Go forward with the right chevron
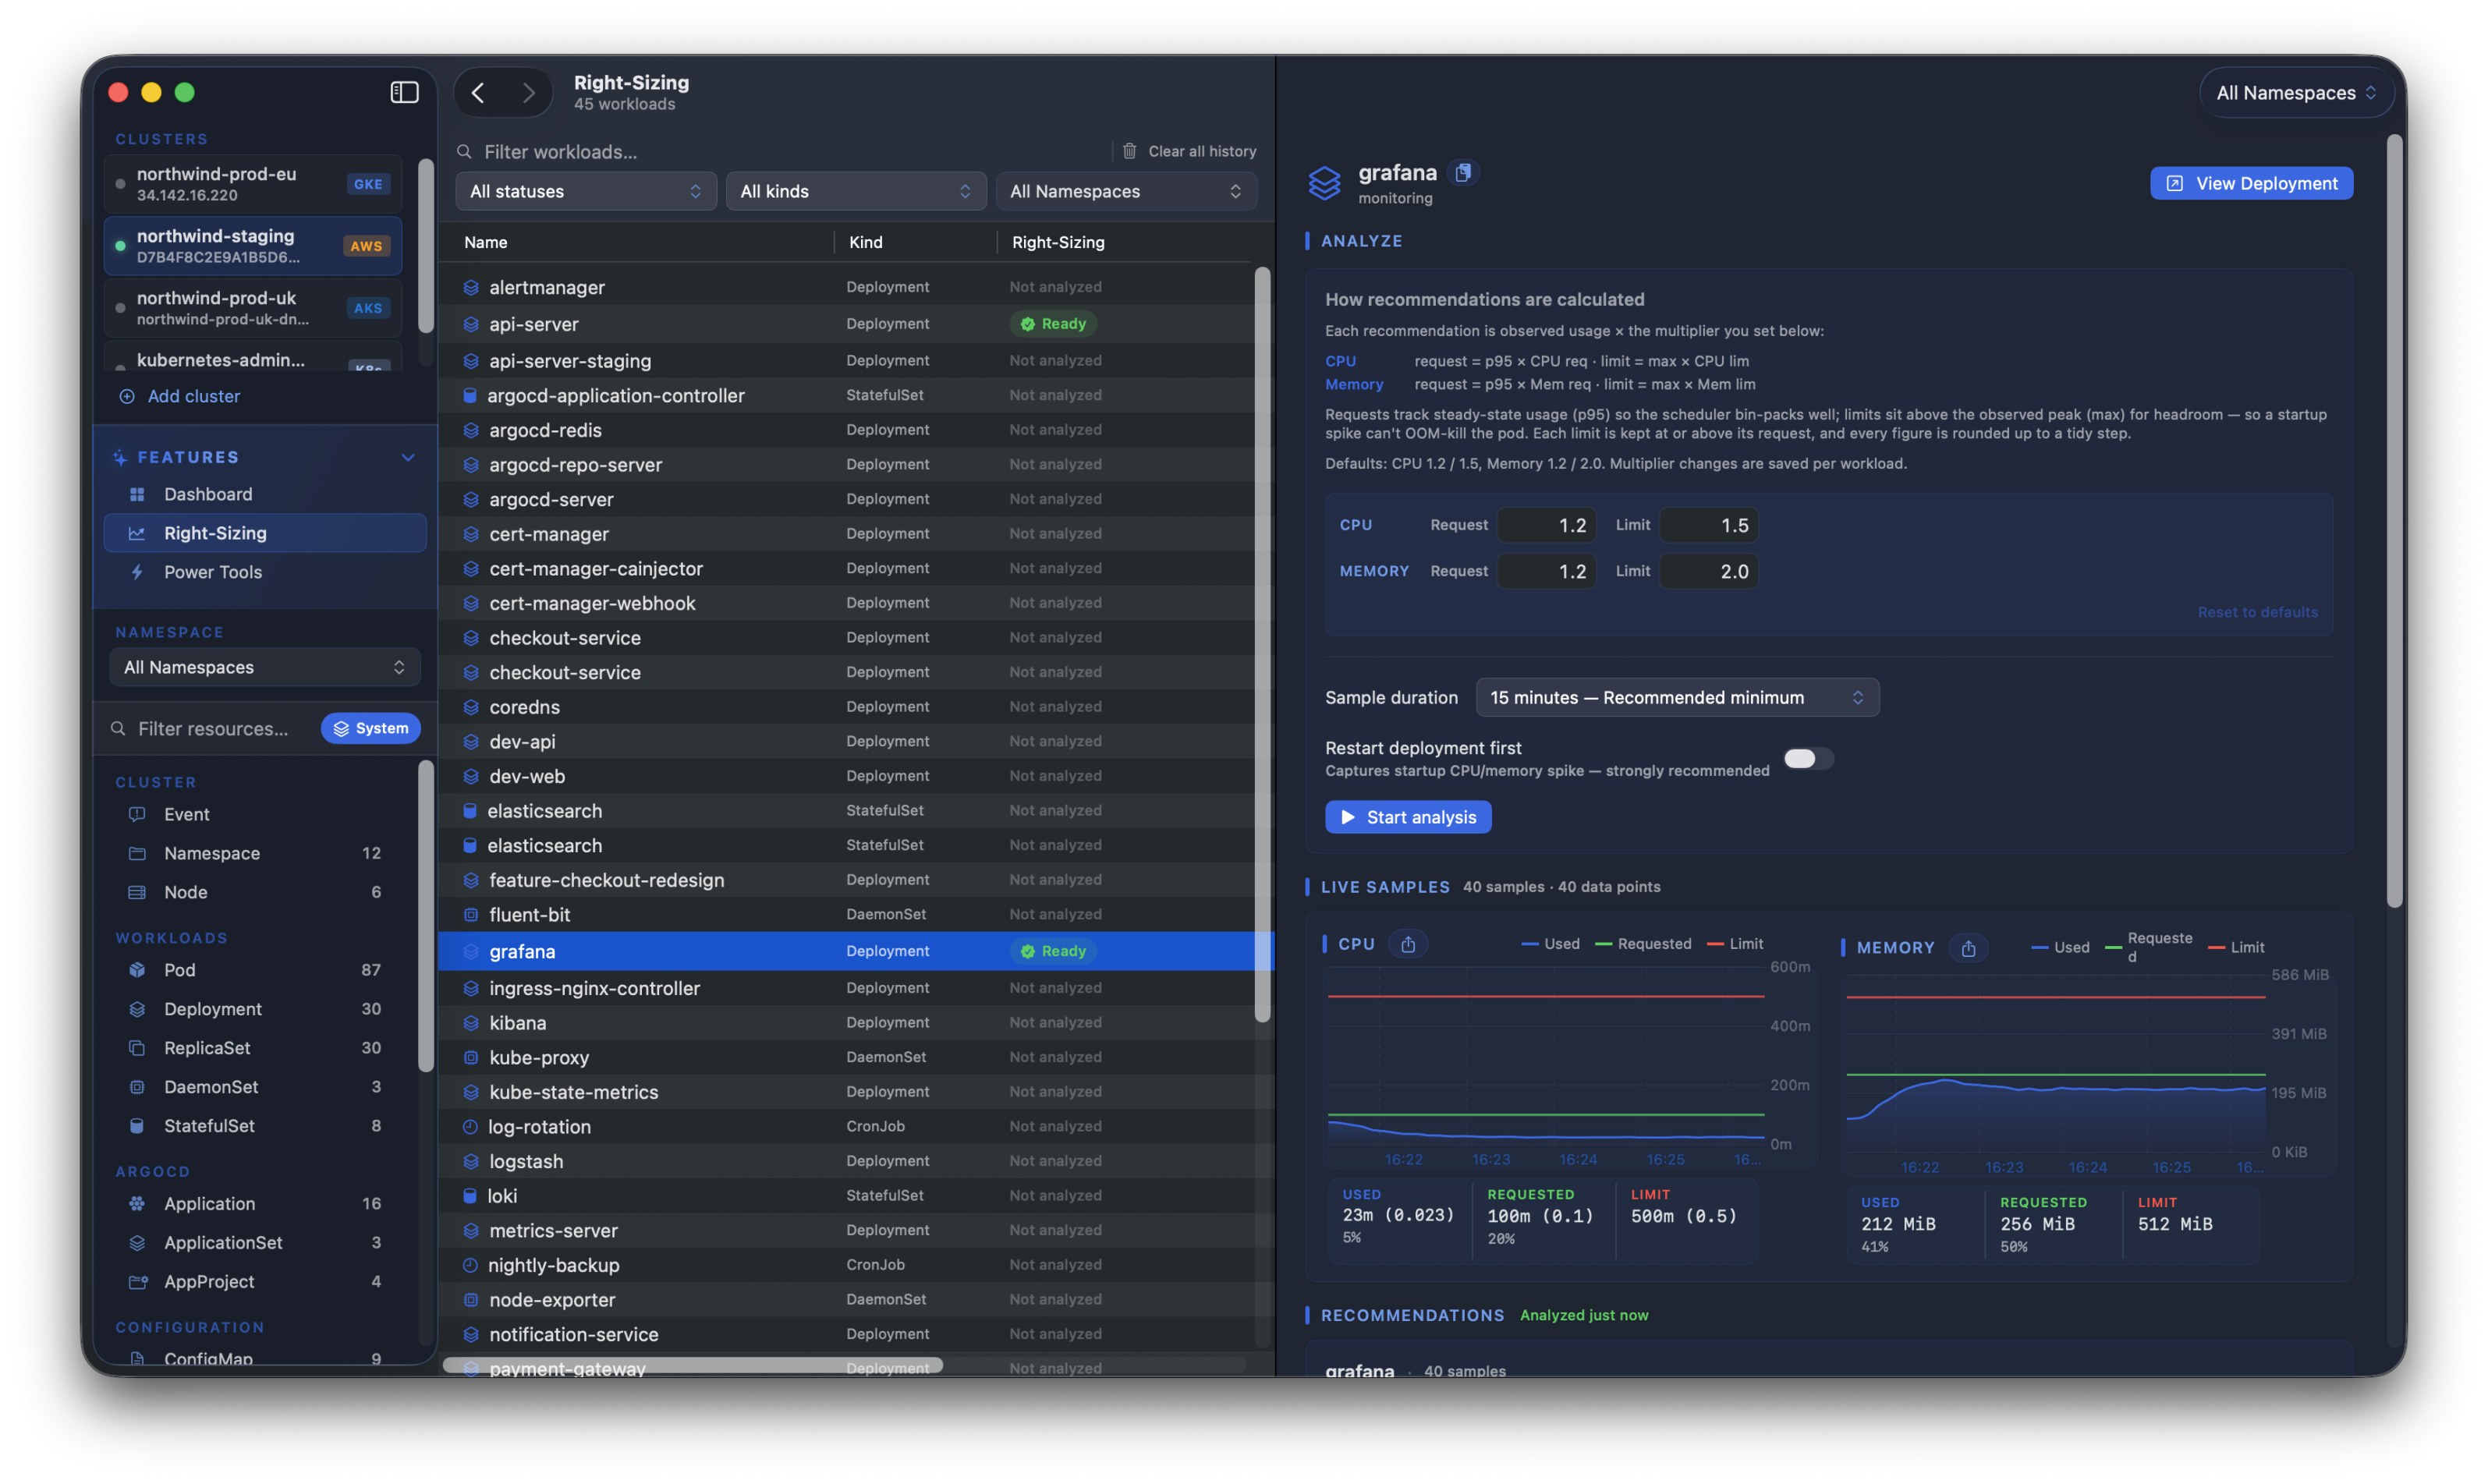2488x1484 pixels. click(x=528, y=93)
